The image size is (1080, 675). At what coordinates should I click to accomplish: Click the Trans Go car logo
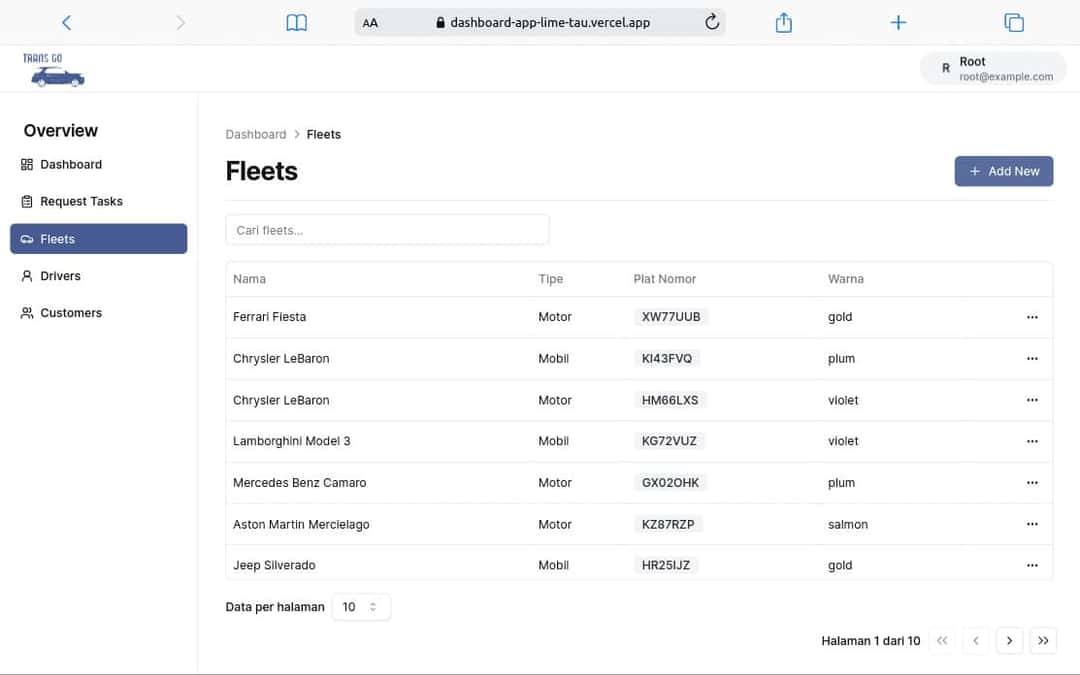(54, 70)
